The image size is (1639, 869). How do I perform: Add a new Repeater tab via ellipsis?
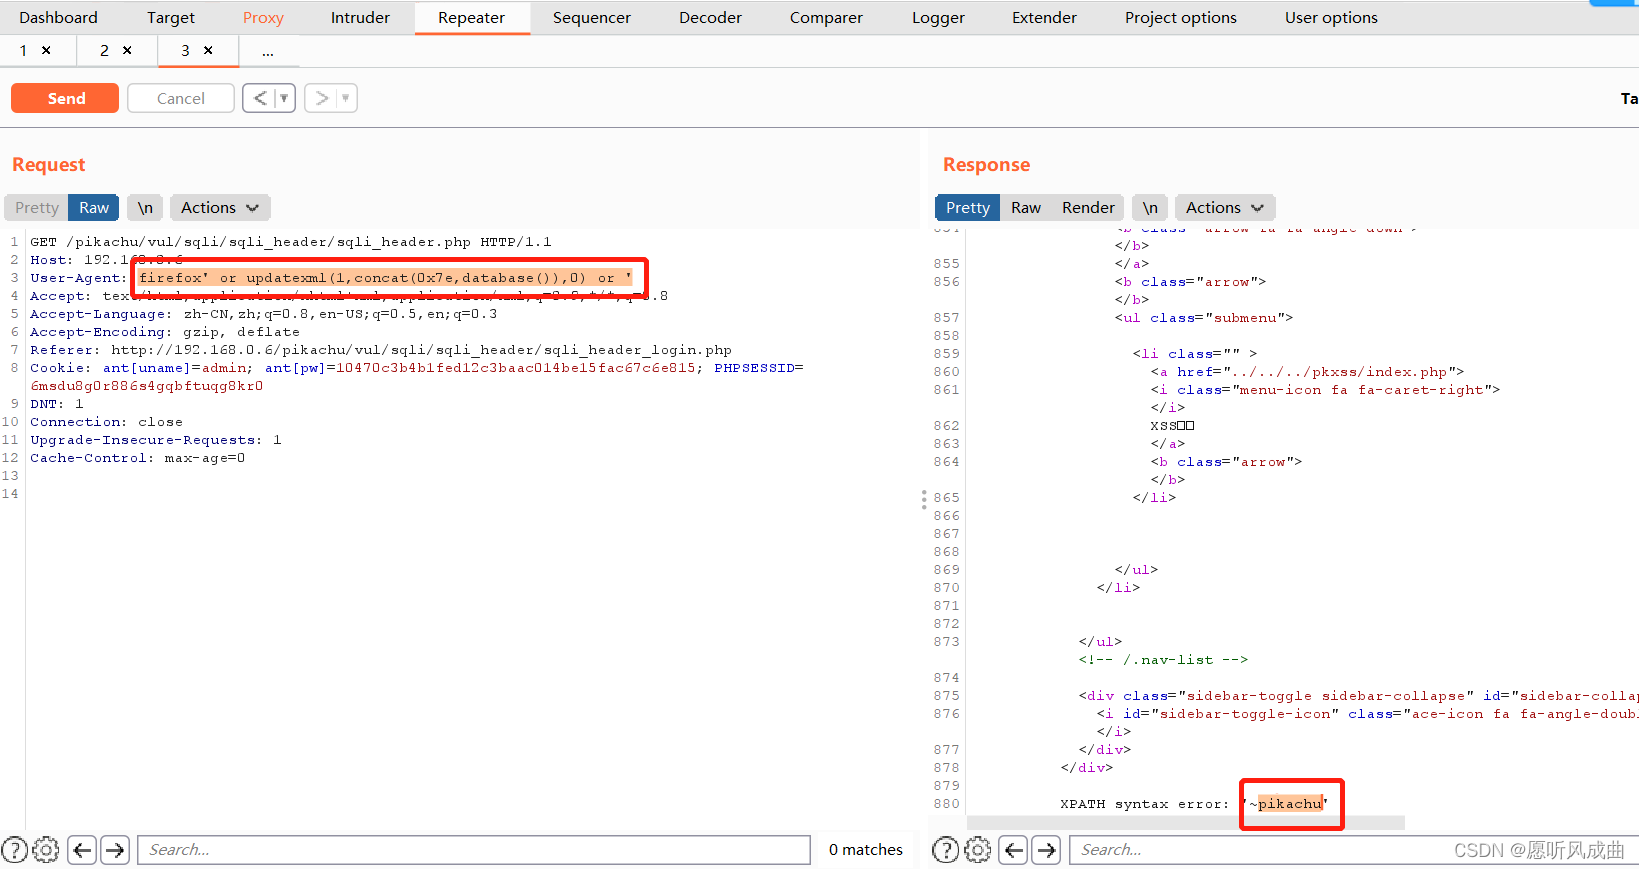[268, 51]
